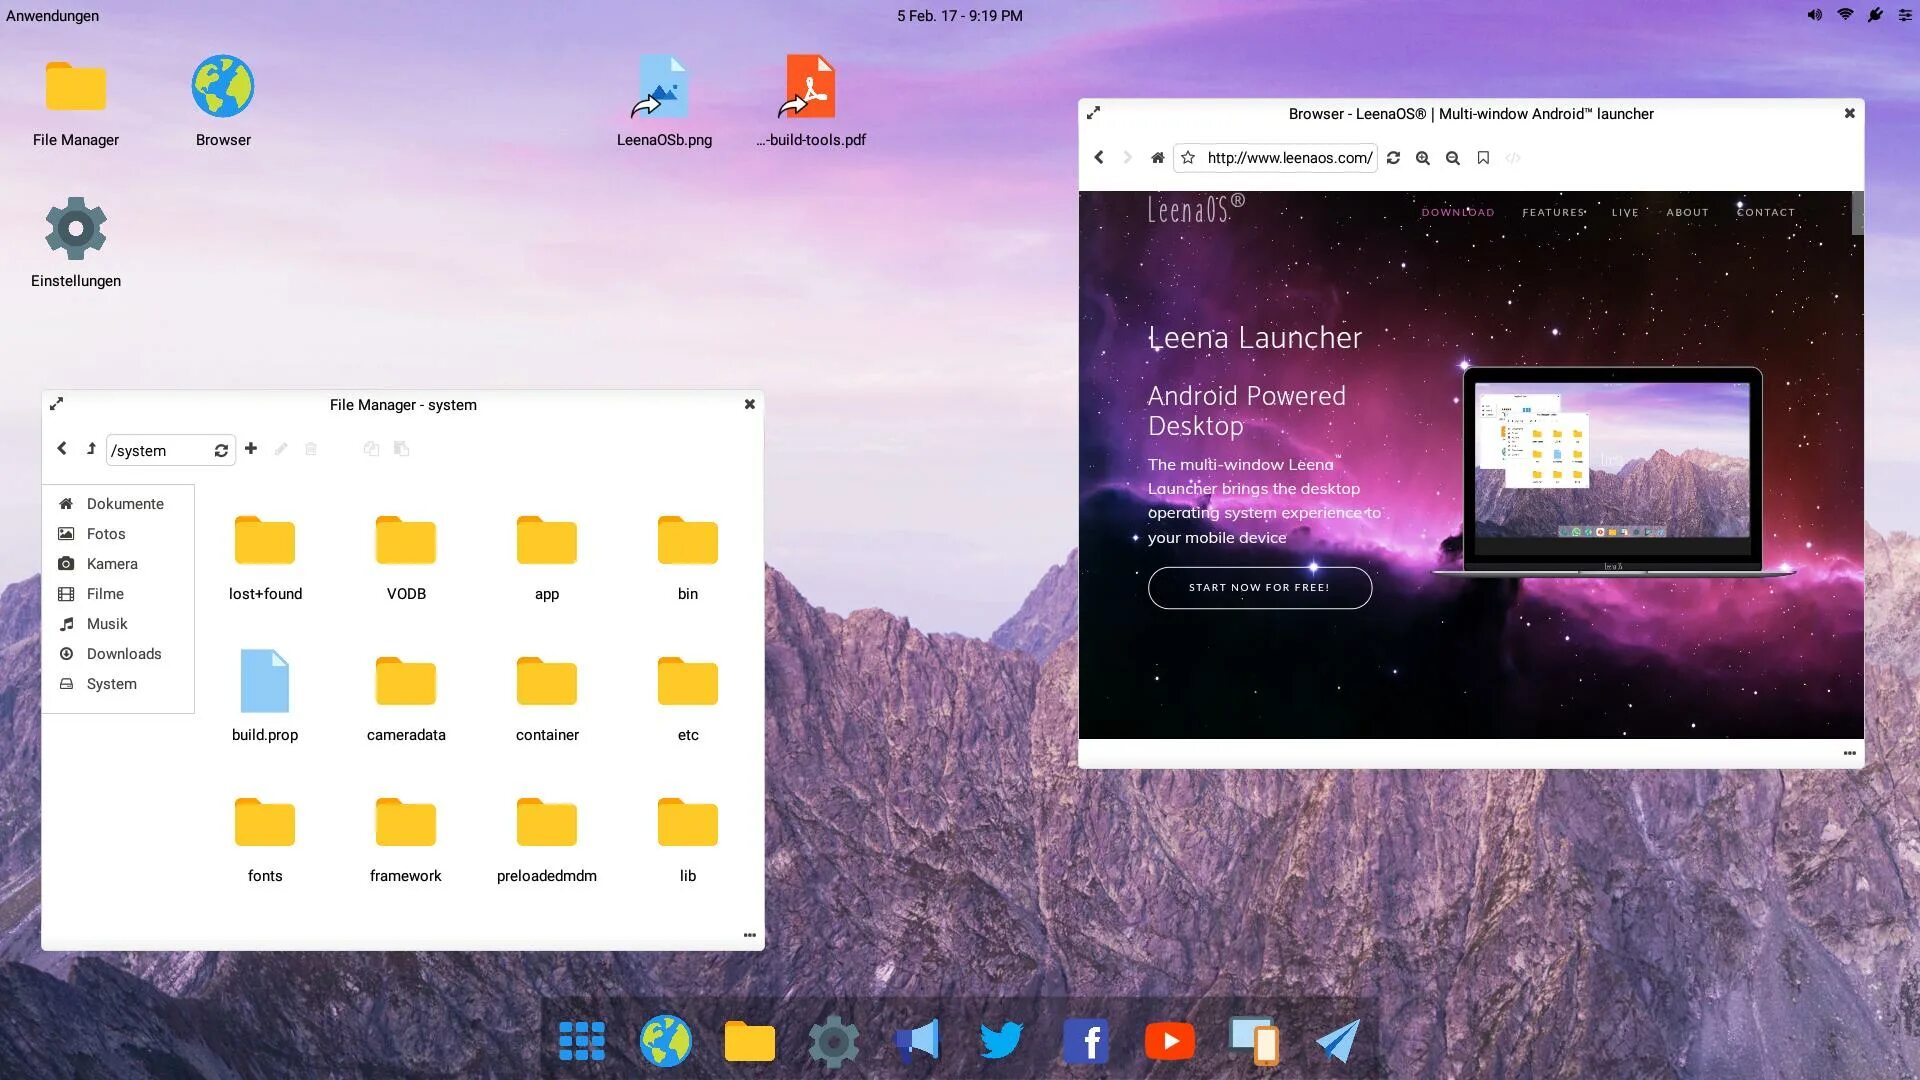Open the Anwendungen menu

click(53, 15)
